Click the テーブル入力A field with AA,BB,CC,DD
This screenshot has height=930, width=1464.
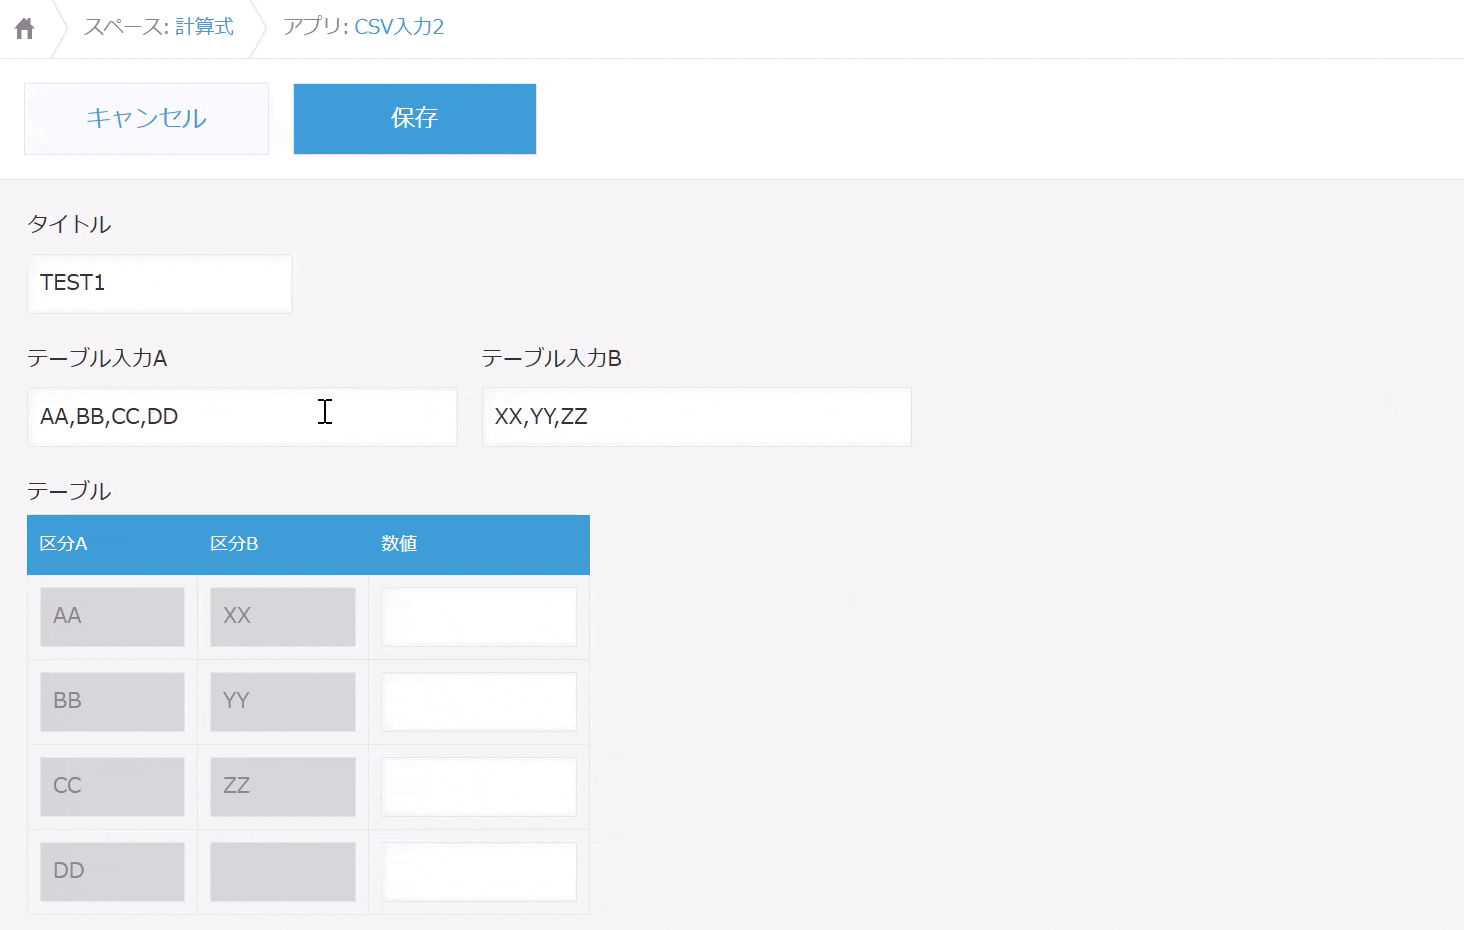(242, 417)
